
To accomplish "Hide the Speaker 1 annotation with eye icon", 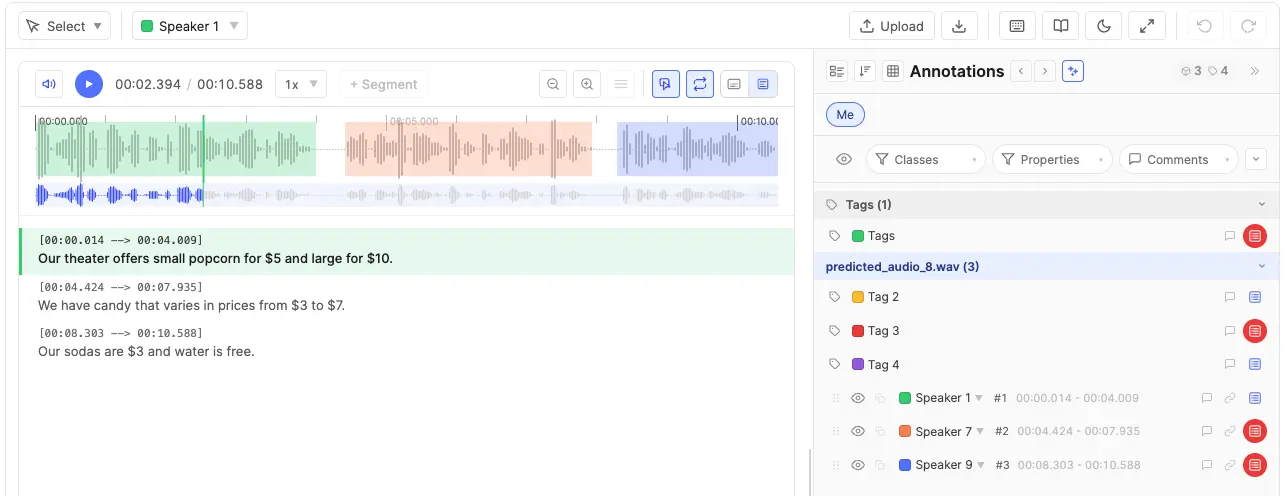I will [857, 398].
